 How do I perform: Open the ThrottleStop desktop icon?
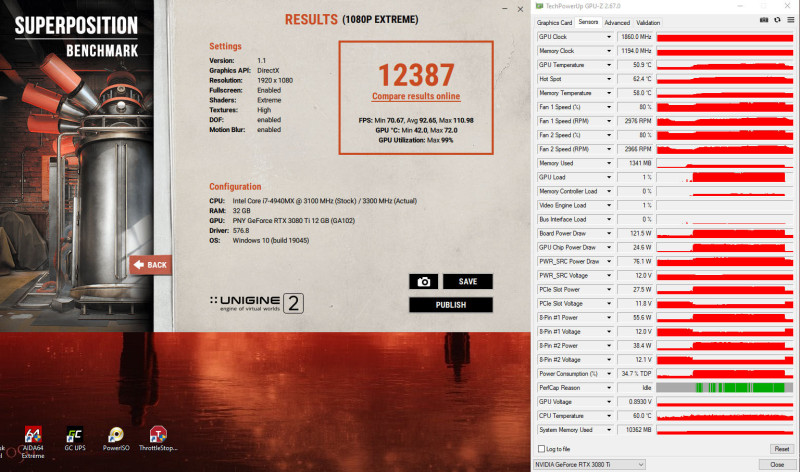[x=158, y=439]
